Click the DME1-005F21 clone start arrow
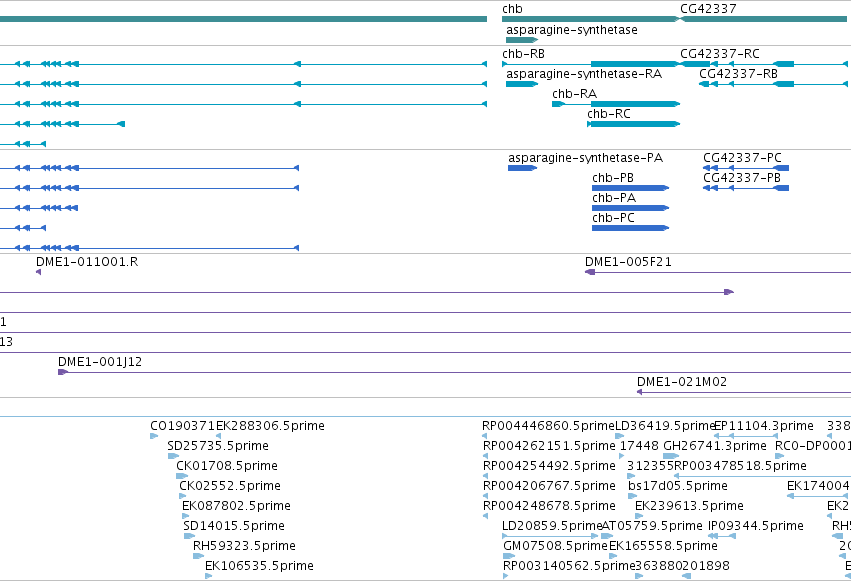This screenshot has width=851, height=581. pyautogui.click(x=590, y=272)
